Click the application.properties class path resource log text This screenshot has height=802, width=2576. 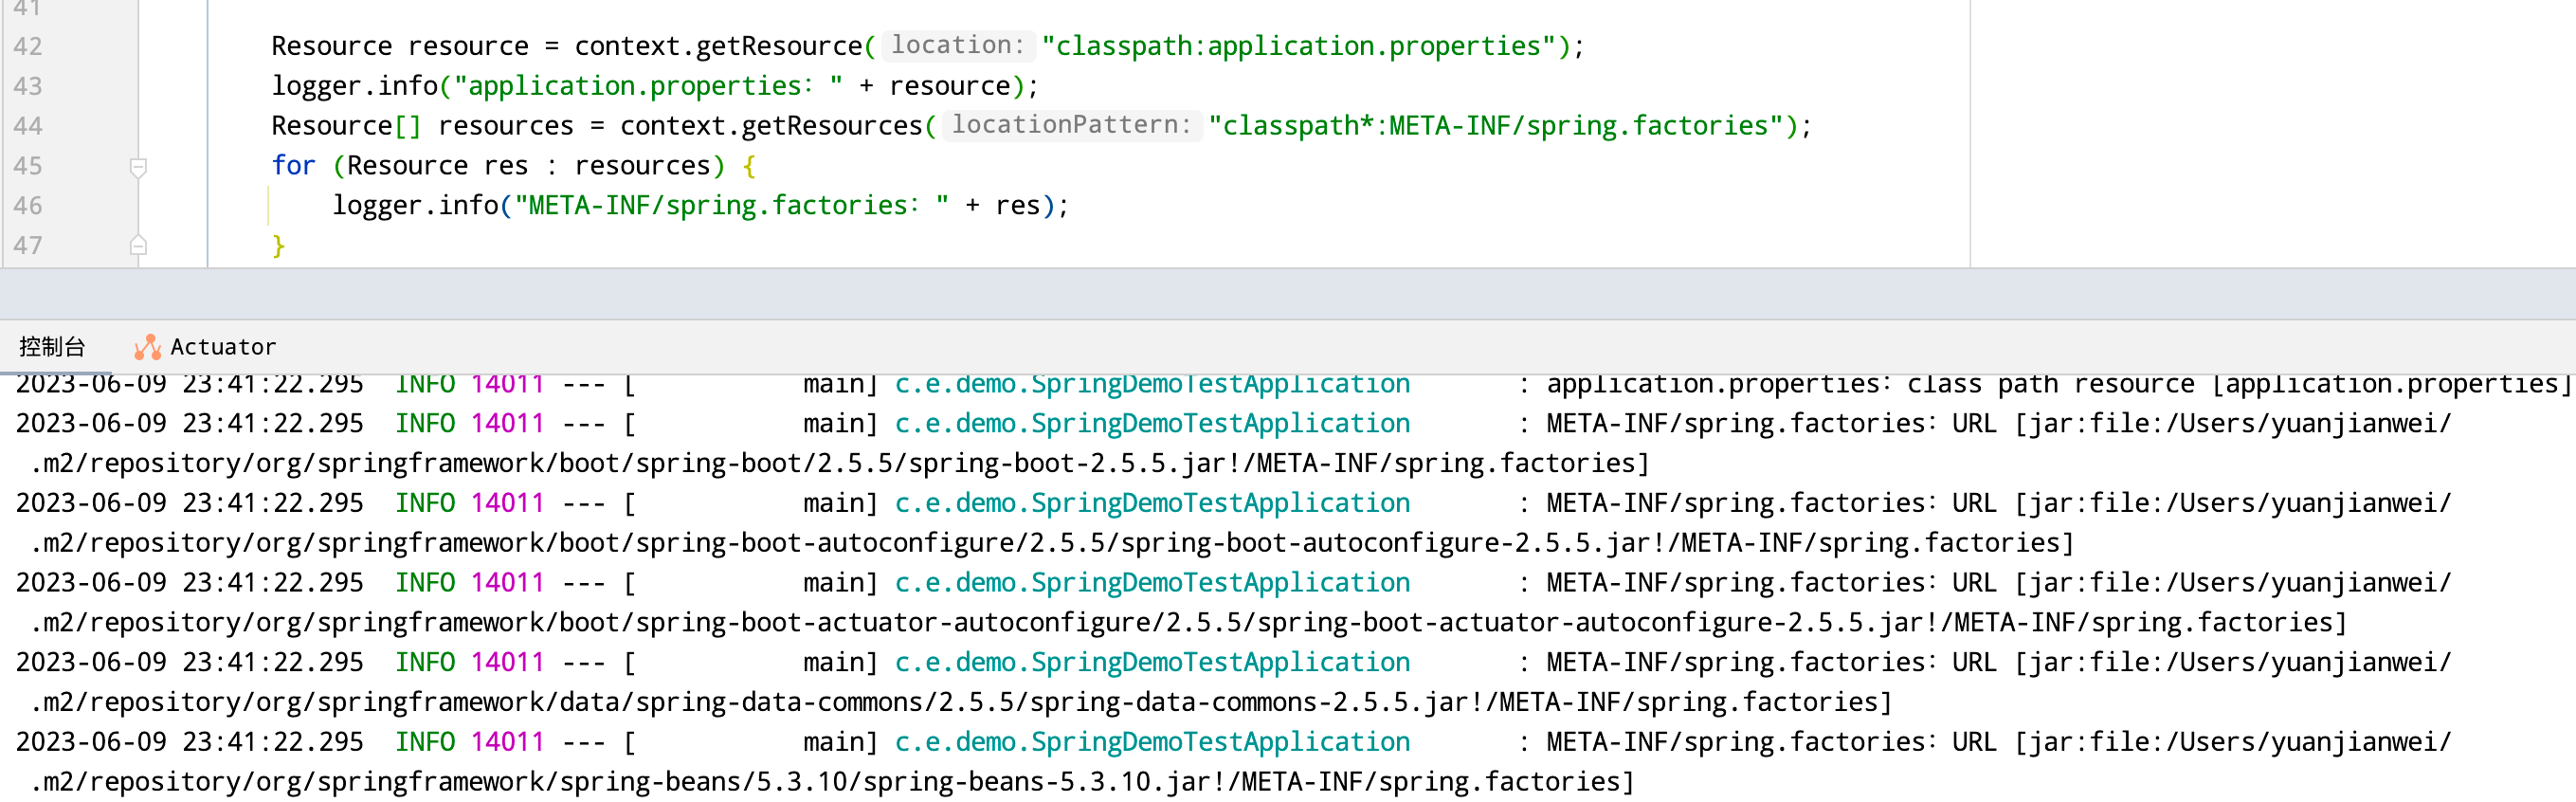pyautogui.click(x=2058, y=385)
